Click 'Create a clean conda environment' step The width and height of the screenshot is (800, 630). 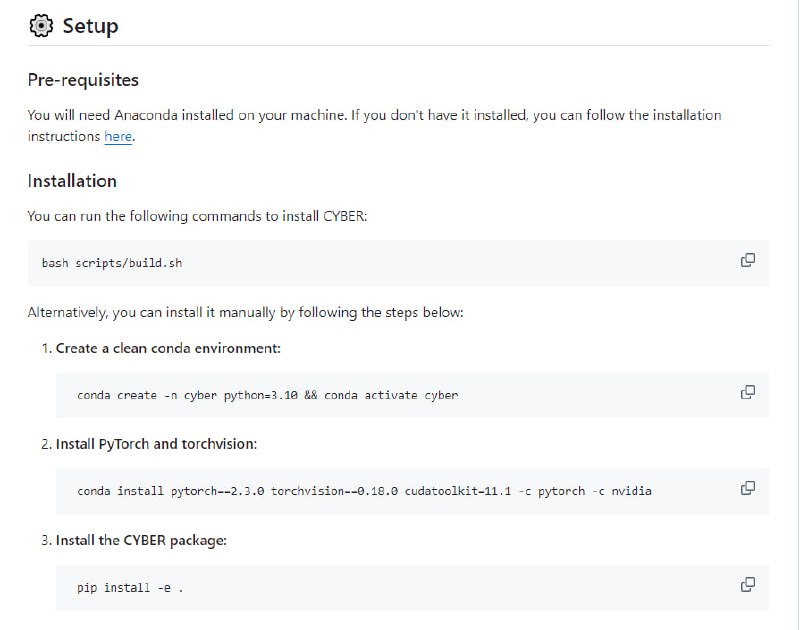tap(168, 348)
